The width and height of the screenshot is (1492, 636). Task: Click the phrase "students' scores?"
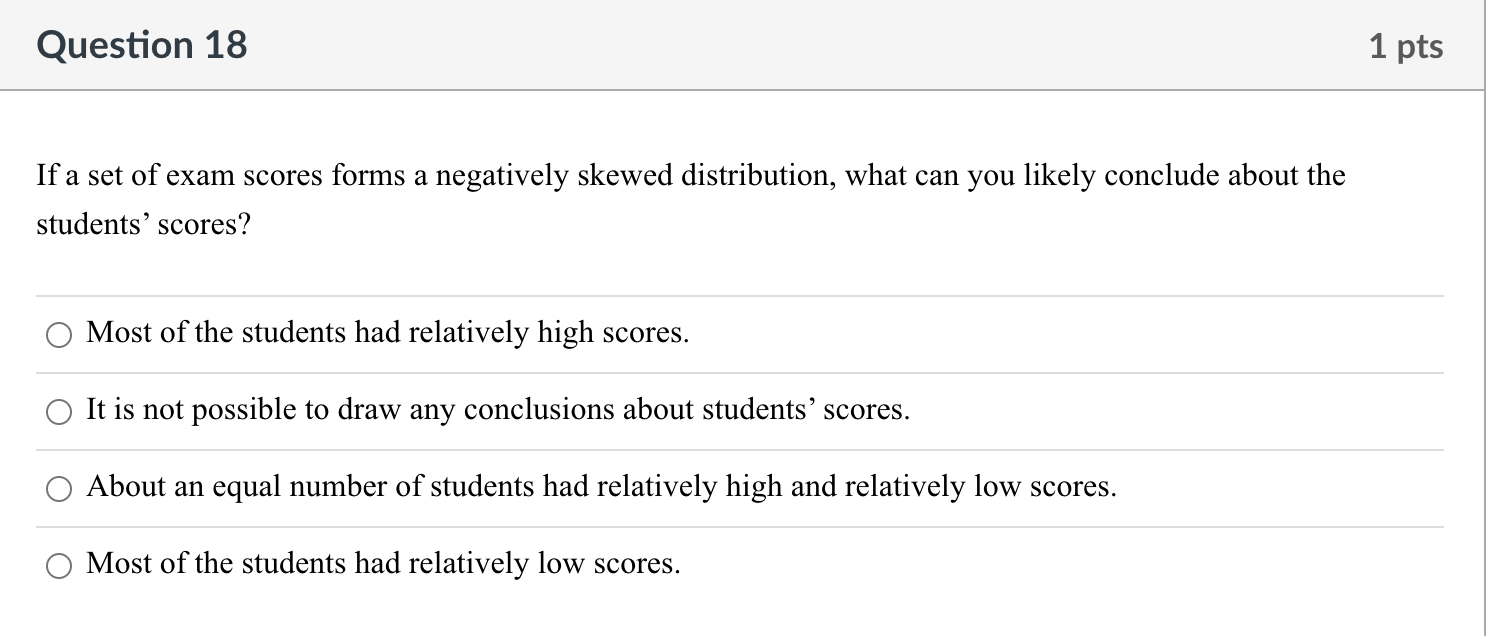click(x=143, y=224)
